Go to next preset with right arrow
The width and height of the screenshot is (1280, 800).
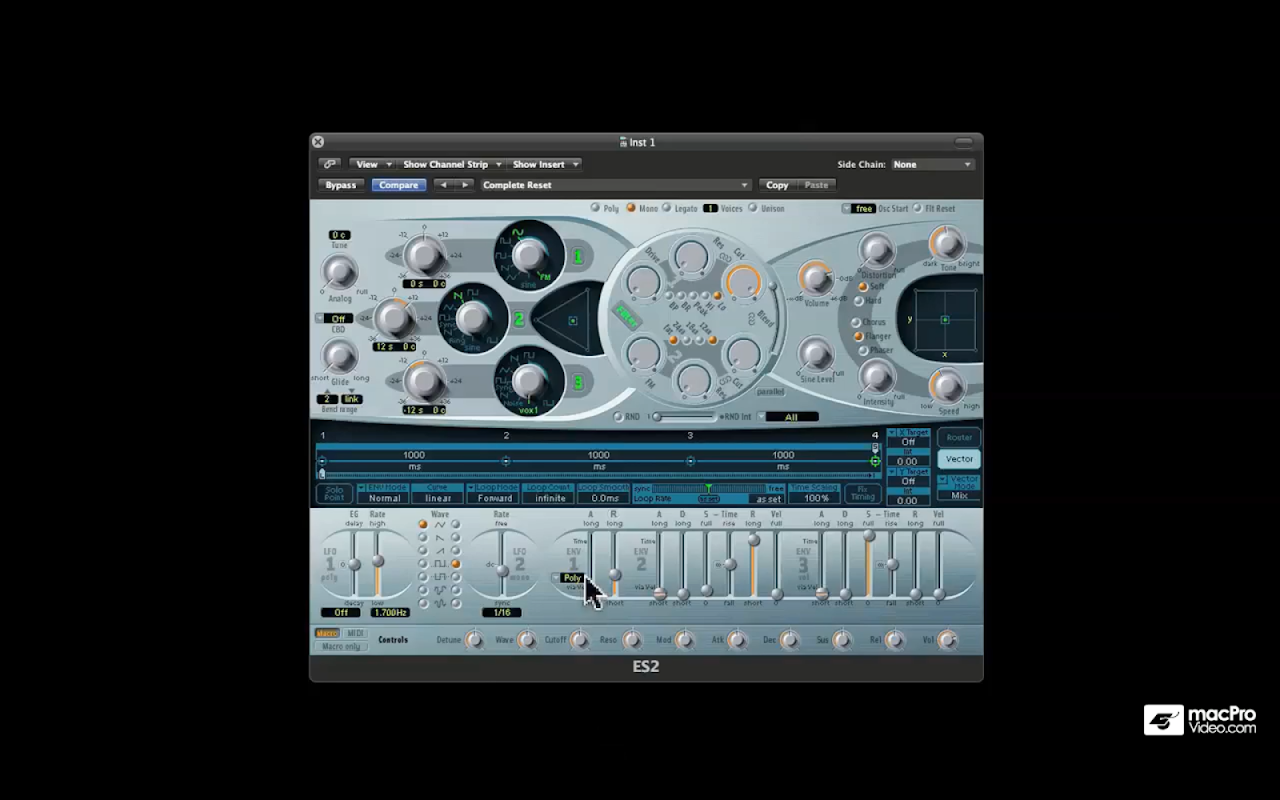tap(464, 185)
